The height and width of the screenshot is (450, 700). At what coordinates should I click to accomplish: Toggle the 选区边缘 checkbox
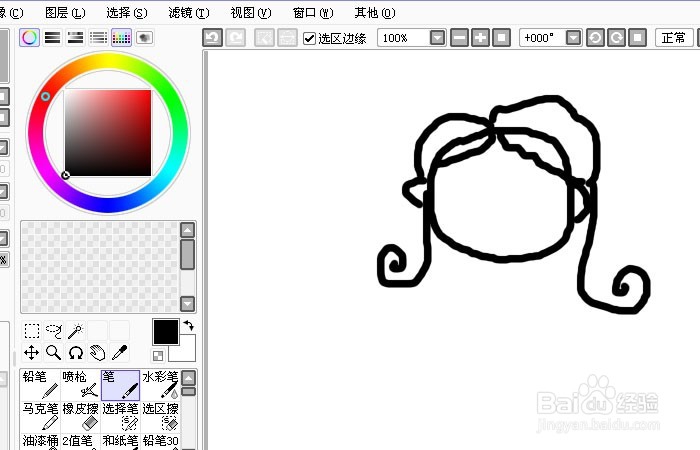tap(309, 38)
